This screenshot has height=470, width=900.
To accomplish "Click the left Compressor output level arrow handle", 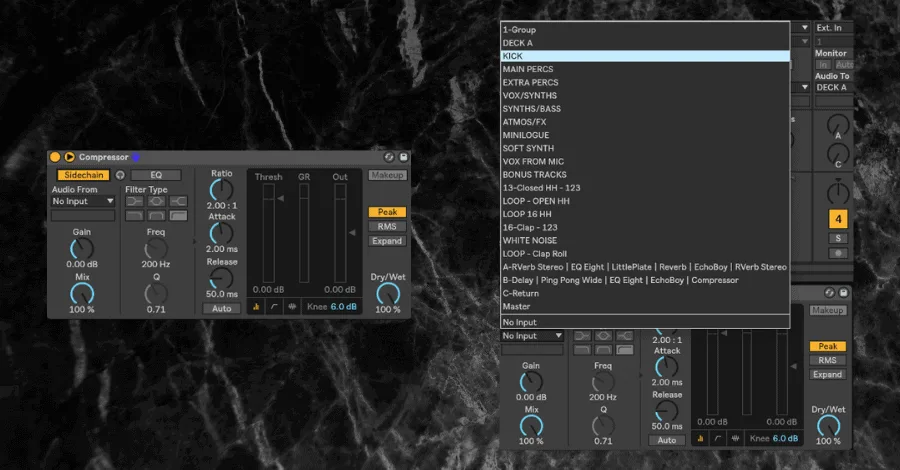I will 352,232.
